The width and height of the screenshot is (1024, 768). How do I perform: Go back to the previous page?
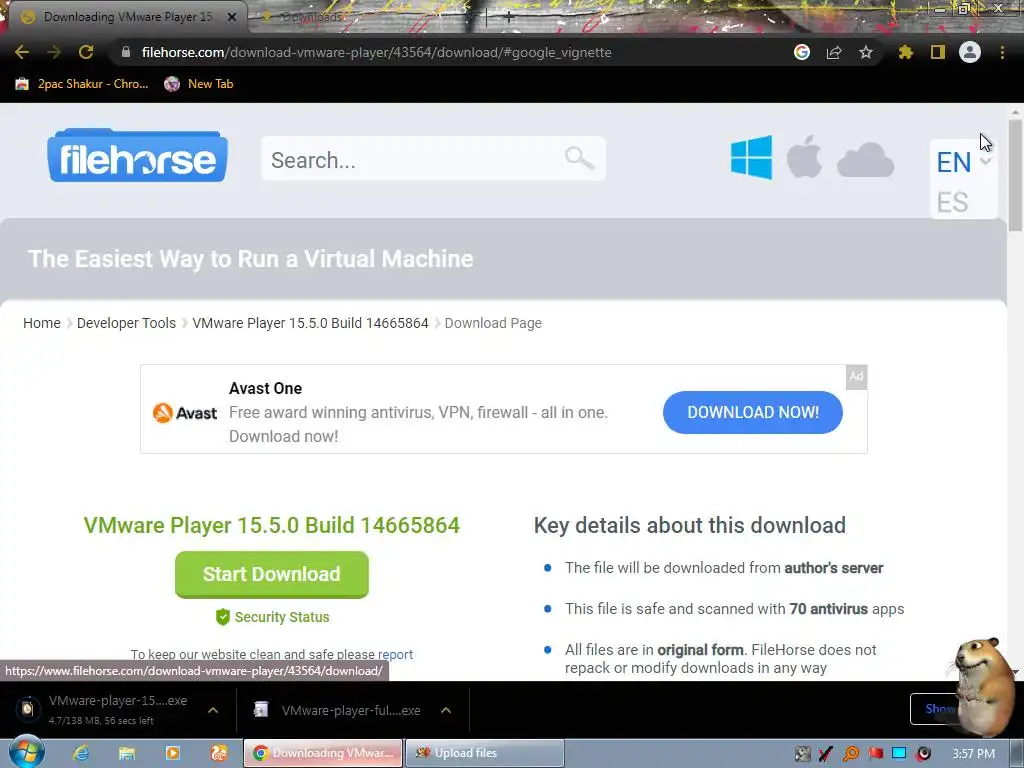pyautogui.click(x=22, y=52)
